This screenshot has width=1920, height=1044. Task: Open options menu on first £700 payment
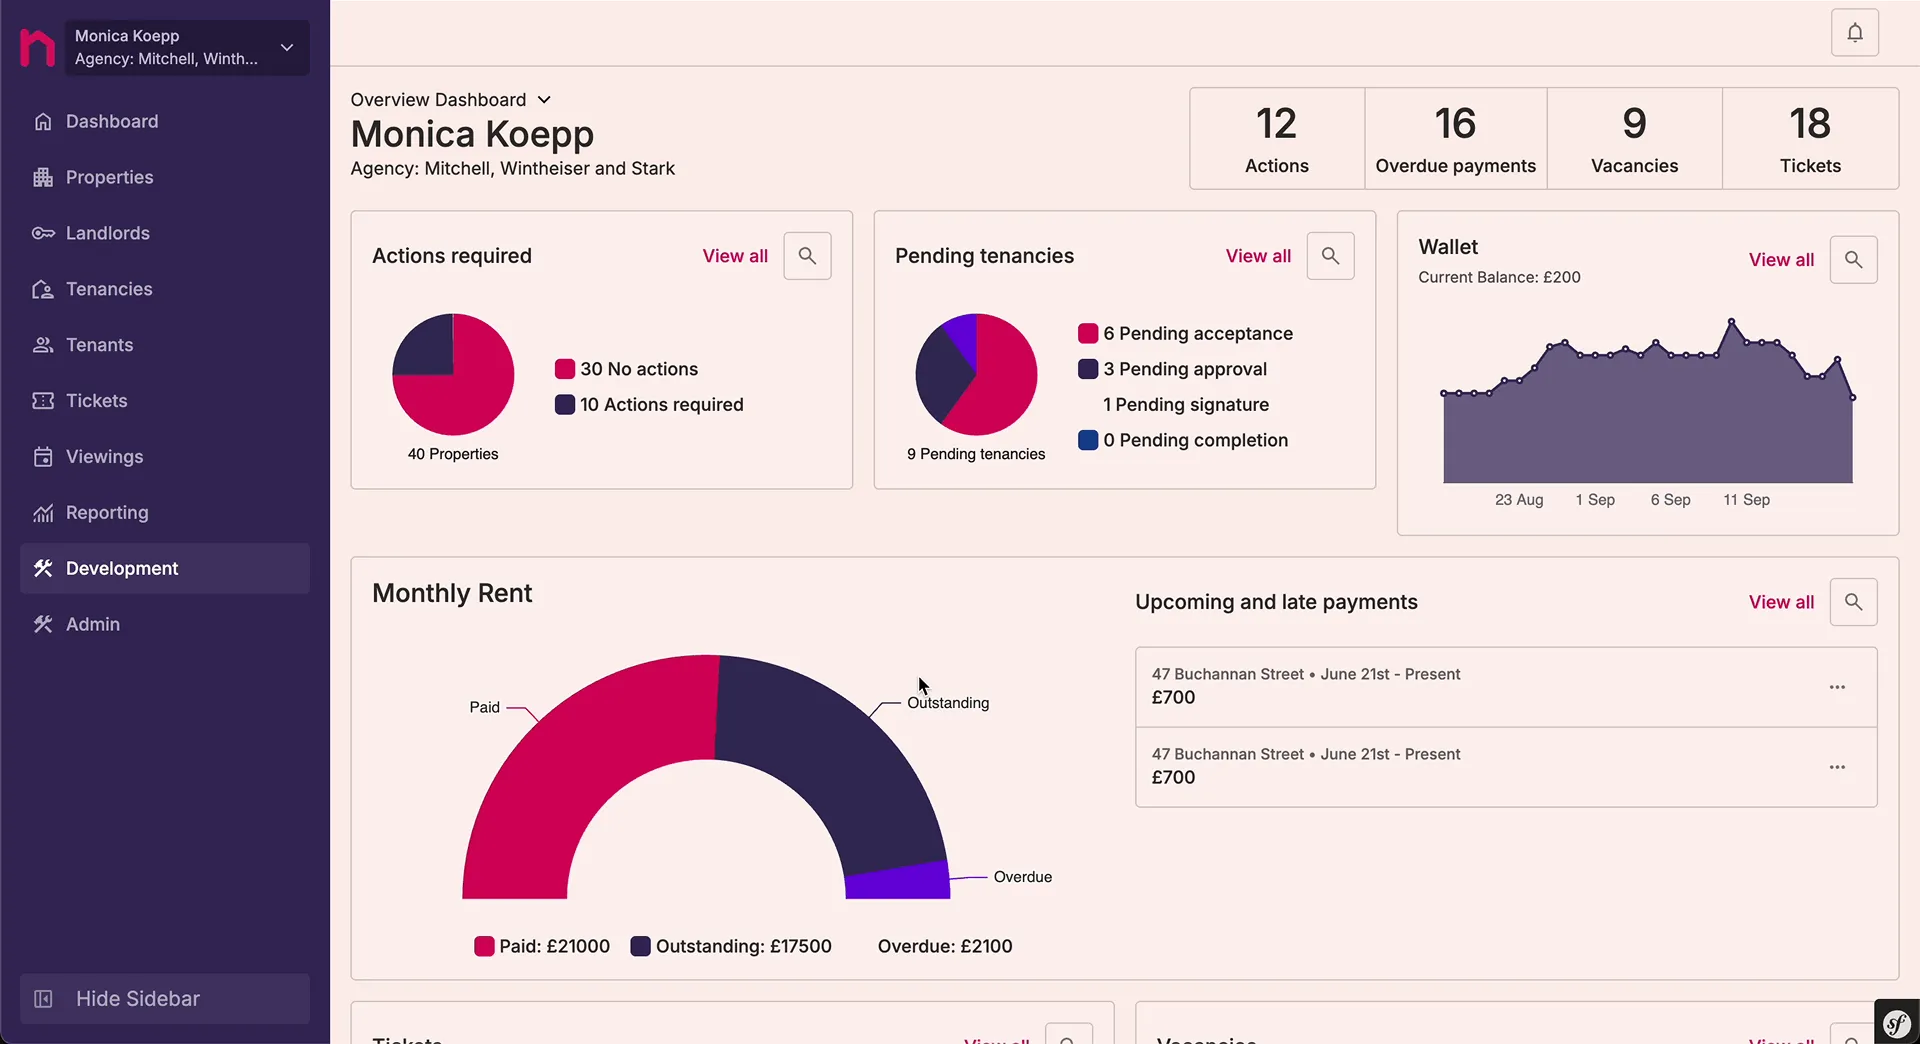(x=1837, y=687)
